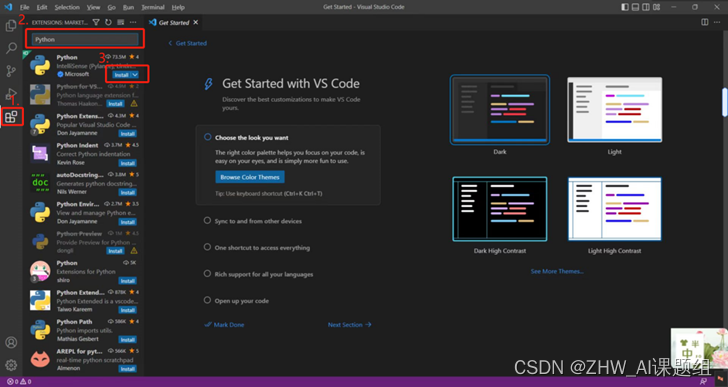Image resolution: width=728 pixels, height=387 pixels.
Task: Open the Manage gear icon
Action: (x=11, y=365)
